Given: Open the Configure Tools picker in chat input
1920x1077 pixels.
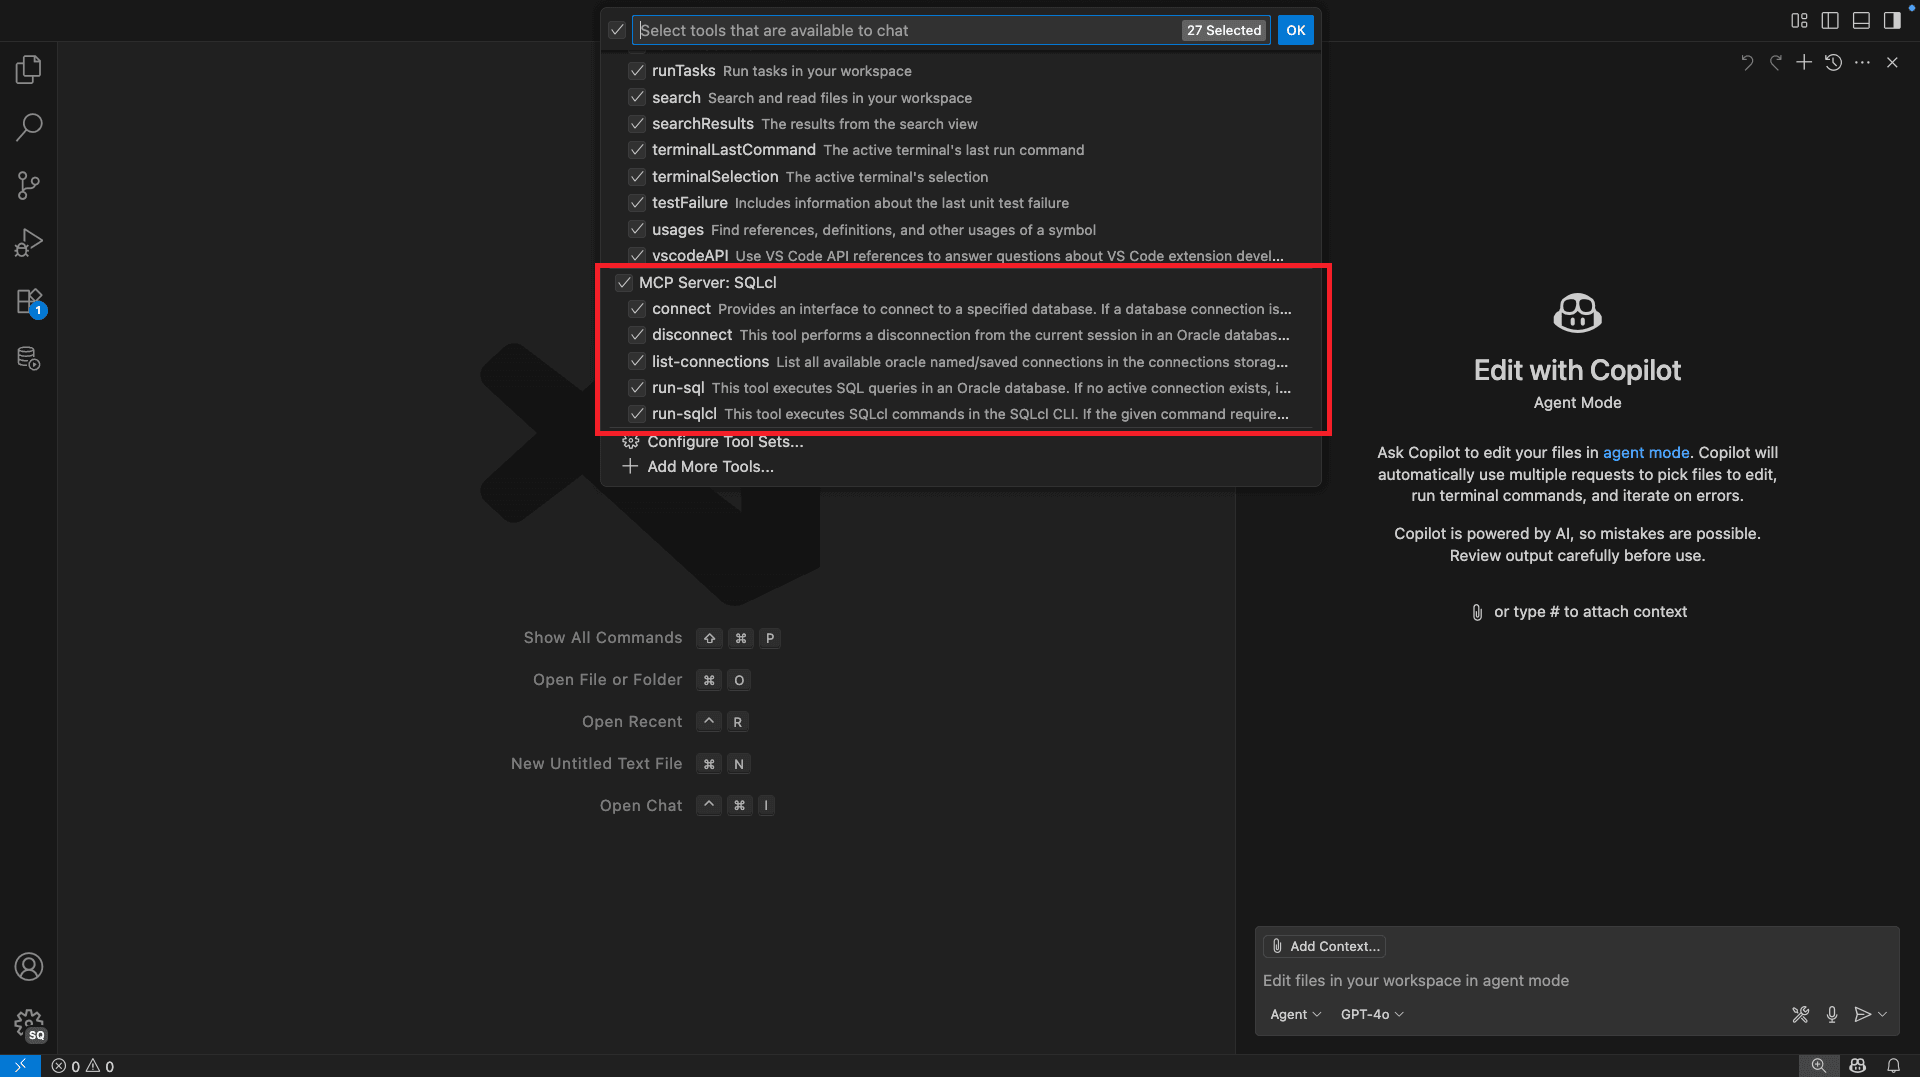Looking at the screenshot, I should (1800, 1014).
